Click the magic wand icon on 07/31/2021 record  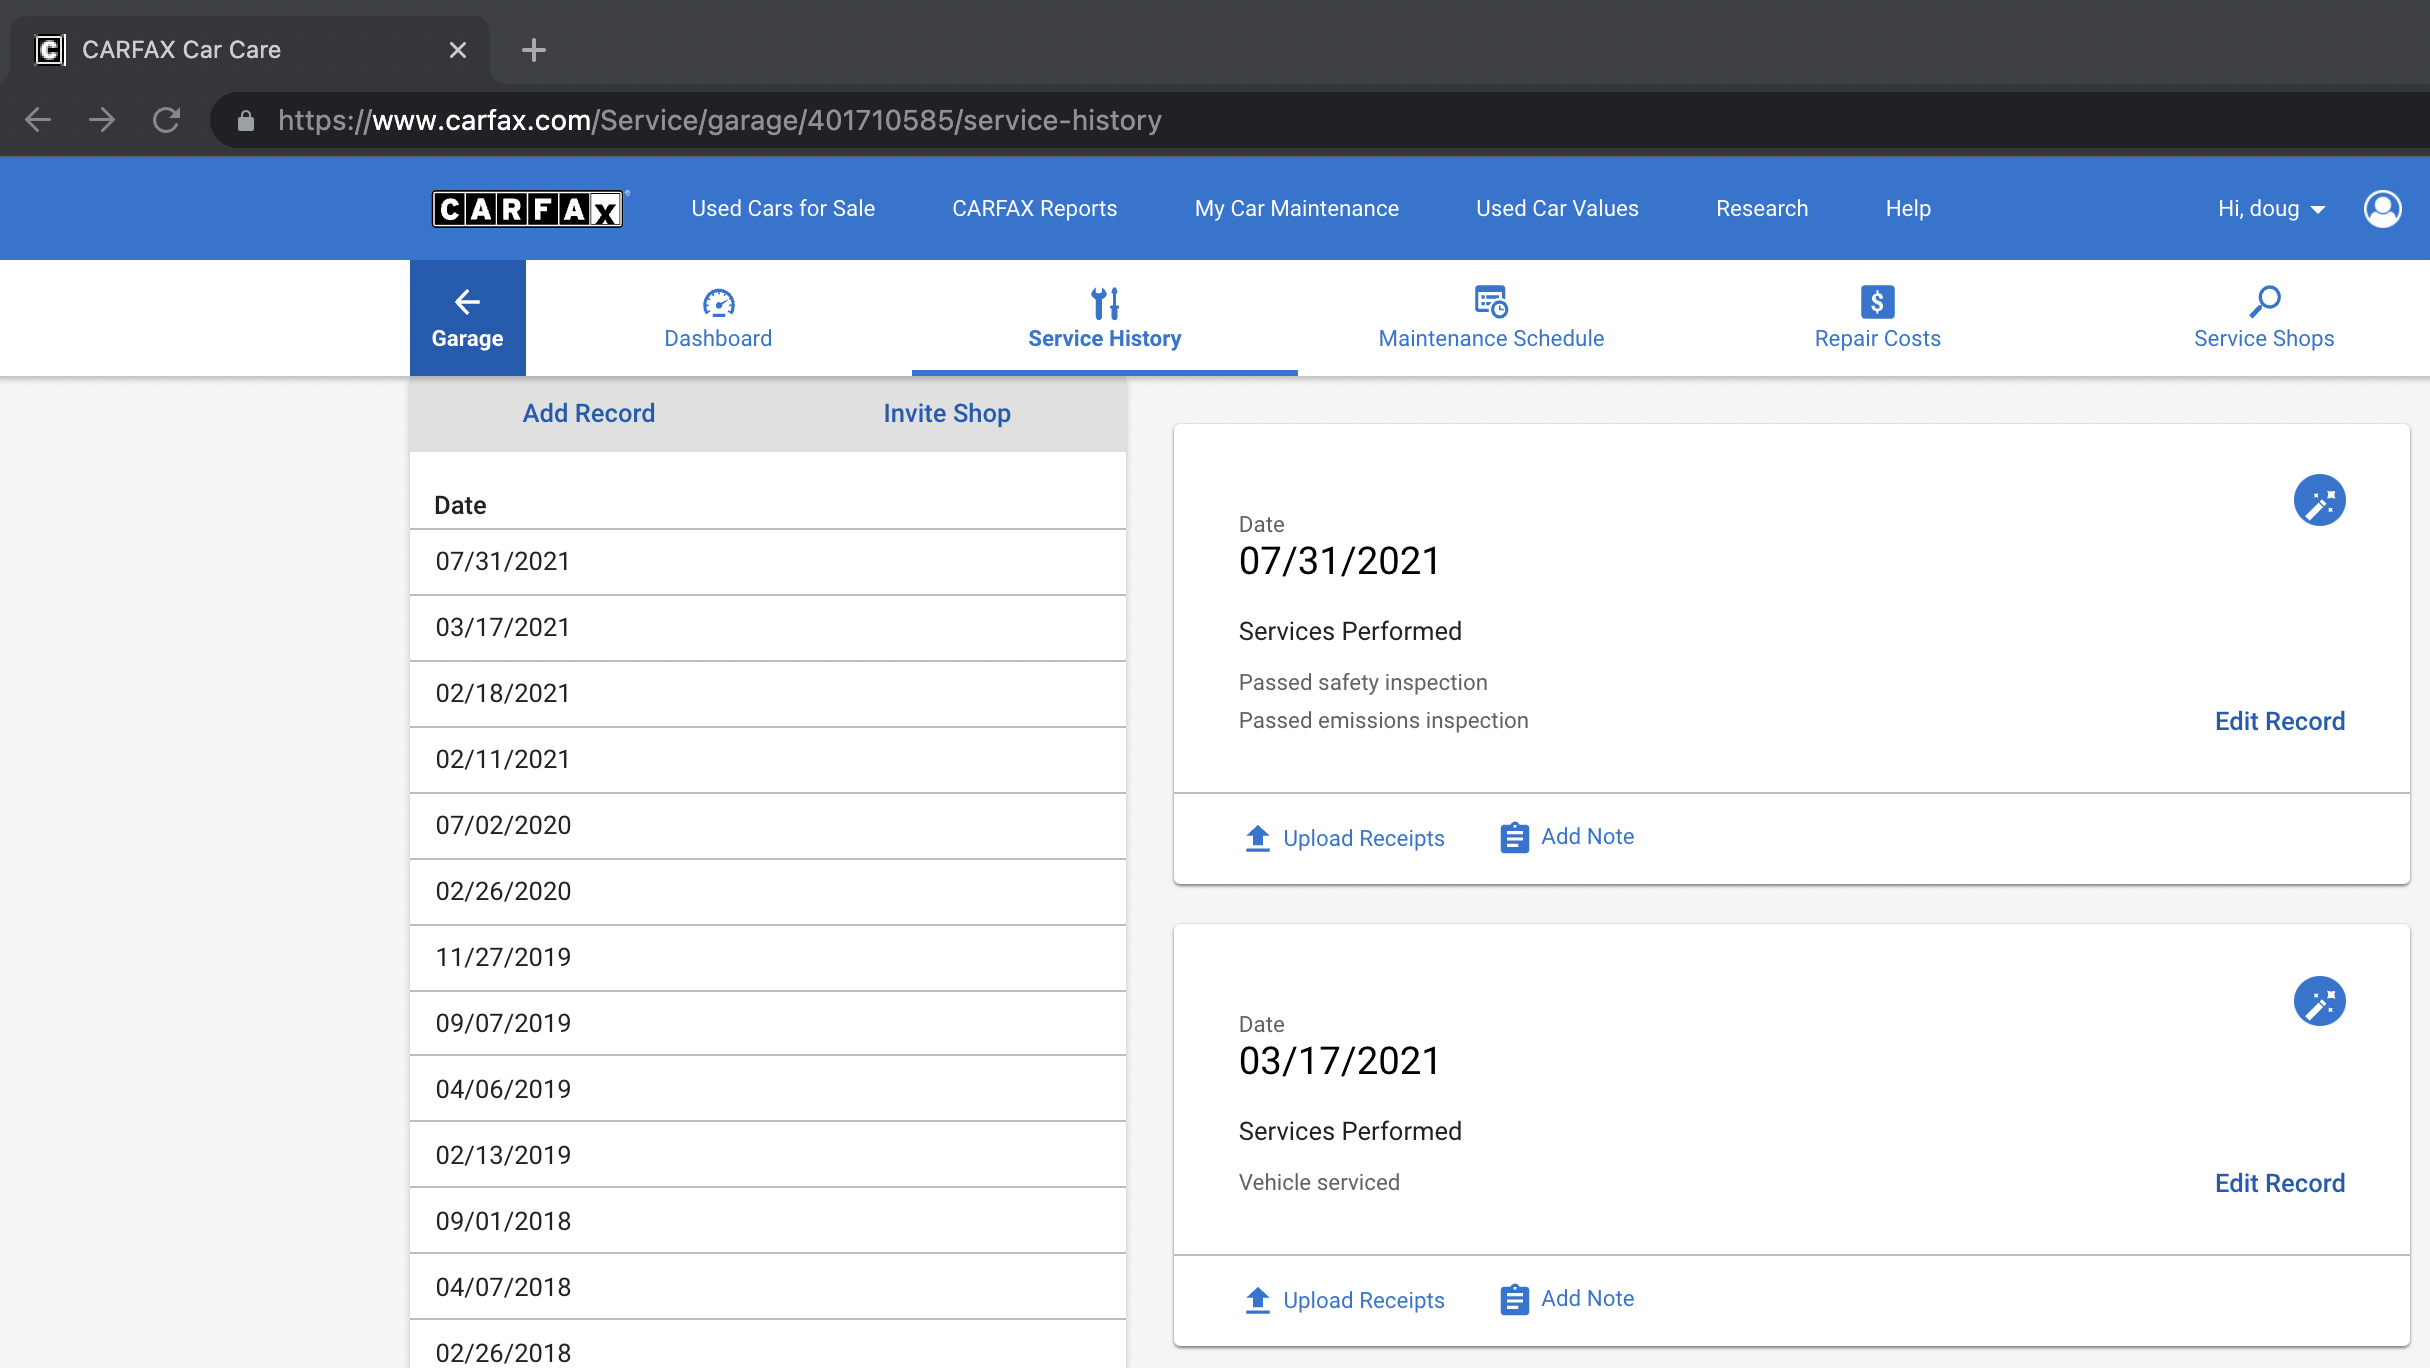[2319, 501]
